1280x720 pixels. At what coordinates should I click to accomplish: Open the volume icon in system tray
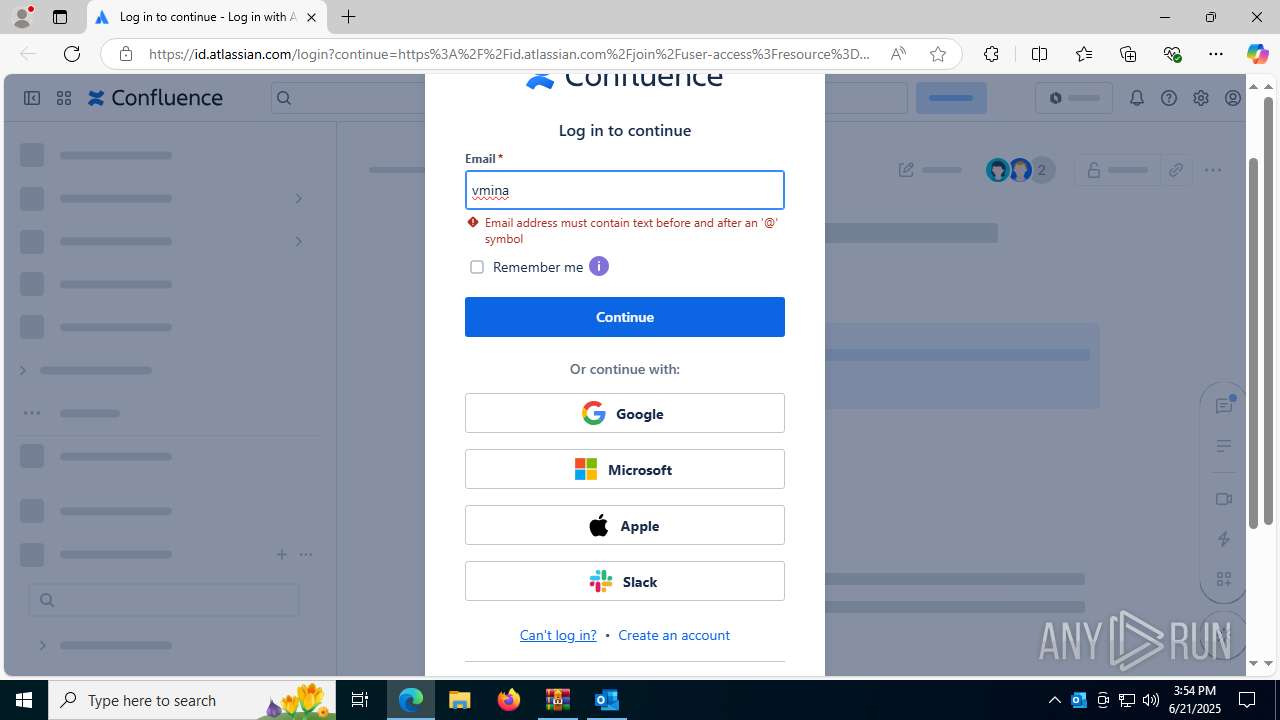(x=1151, y=700)
